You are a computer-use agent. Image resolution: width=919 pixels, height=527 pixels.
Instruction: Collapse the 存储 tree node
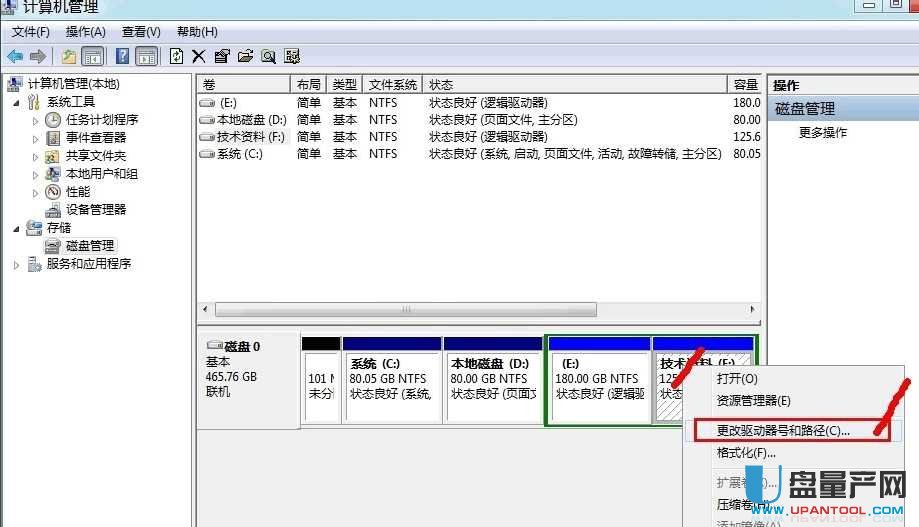pyautogui.click(x=16, y=228)
